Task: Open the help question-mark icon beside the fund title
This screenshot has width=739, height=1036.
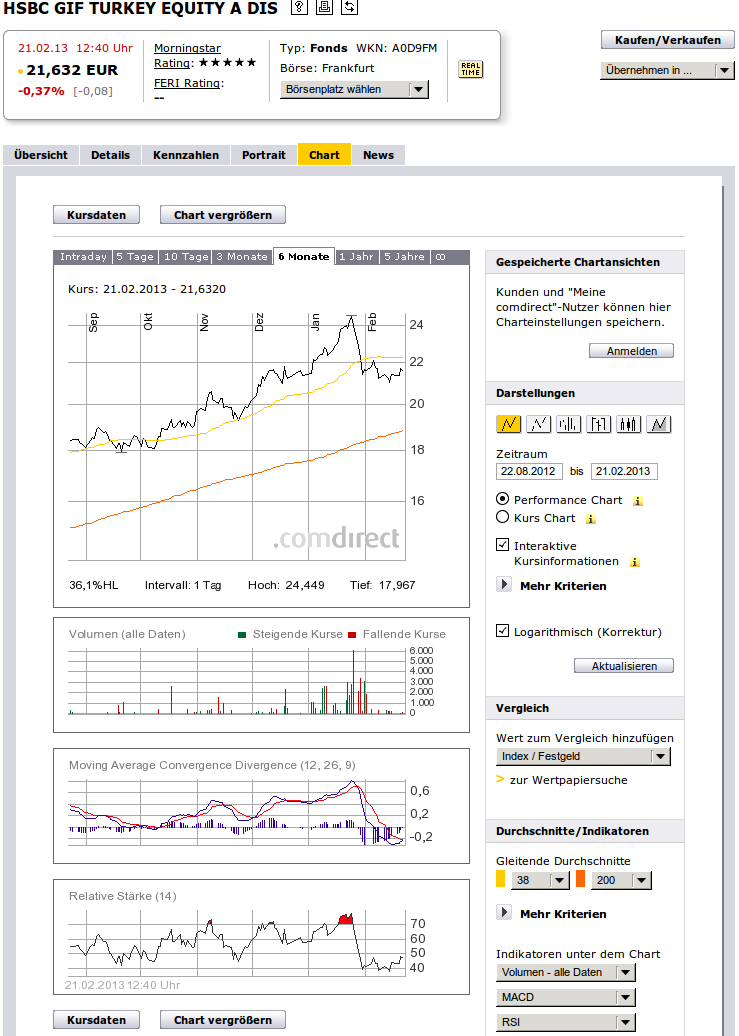Action: point(299,7)
